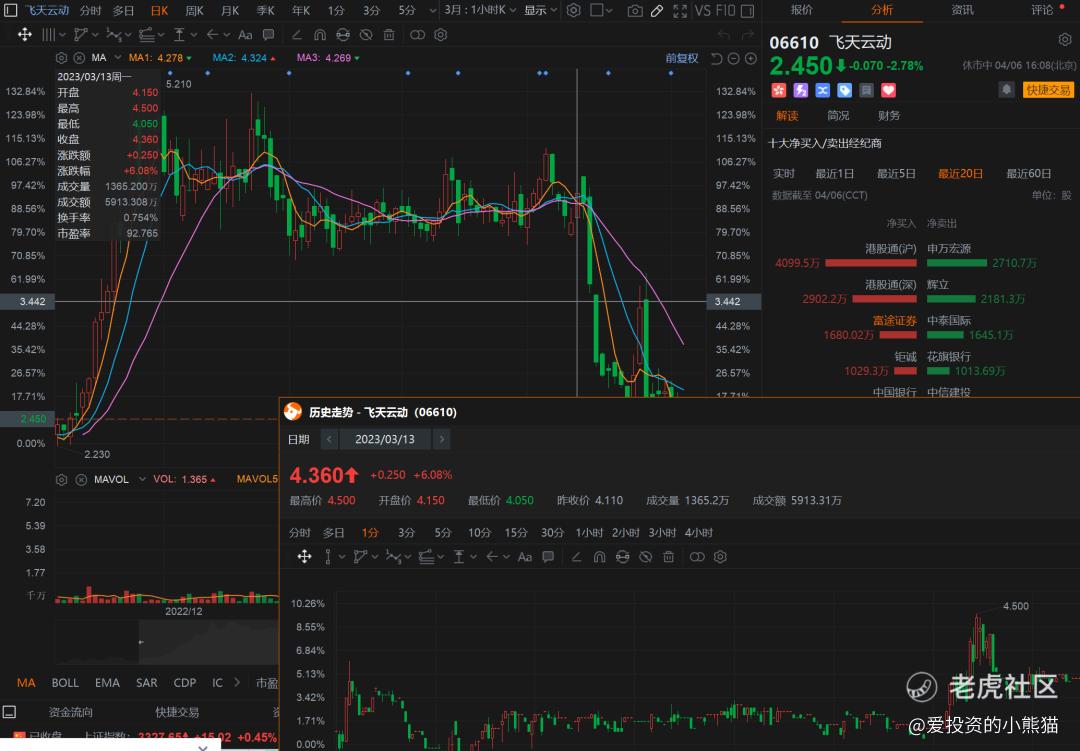Screen dimensions: 1080x751
Task: Enable the pencil drawing mode icon
Action: click(657, 10)
